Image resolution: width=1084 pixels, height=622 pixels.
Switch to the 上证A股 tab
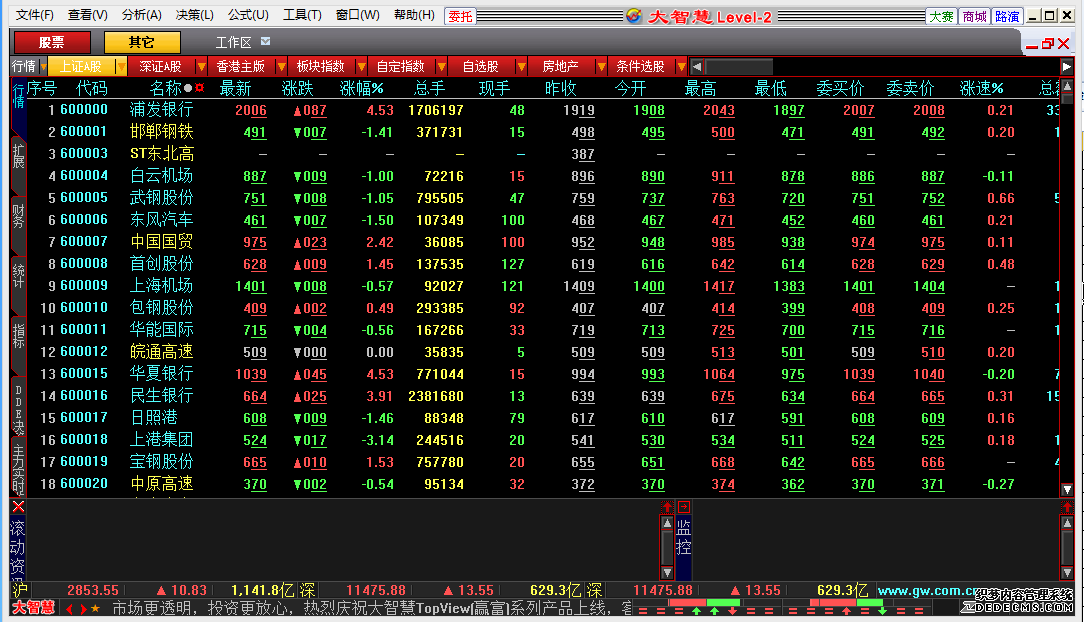click(81, 66)
